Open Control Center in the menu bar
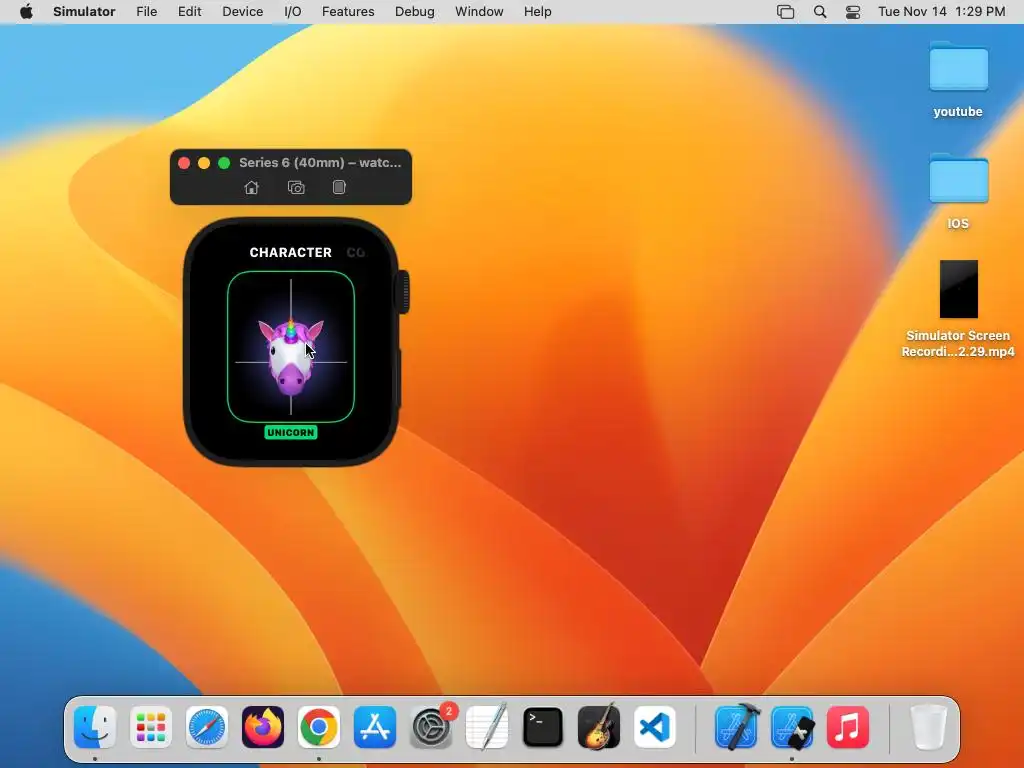This screenshot has height=768, width=1024. tap(853, 12)
